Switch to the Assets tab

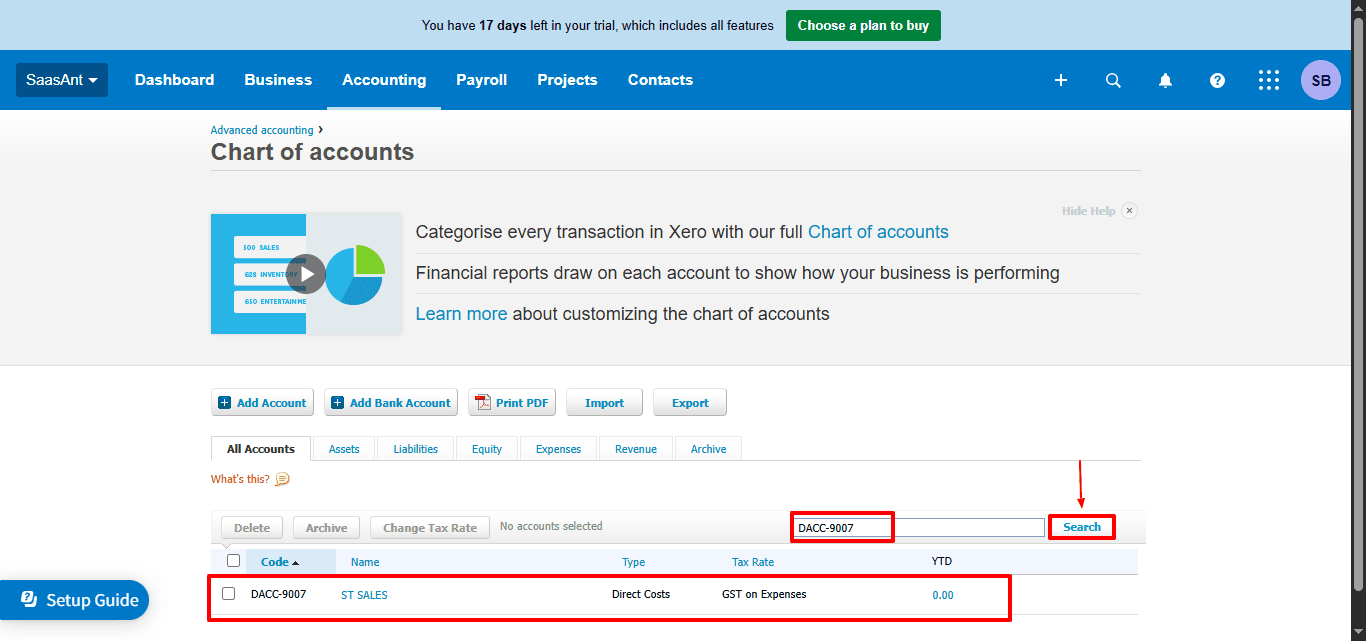pyautogui.click(x=344, y=449)
